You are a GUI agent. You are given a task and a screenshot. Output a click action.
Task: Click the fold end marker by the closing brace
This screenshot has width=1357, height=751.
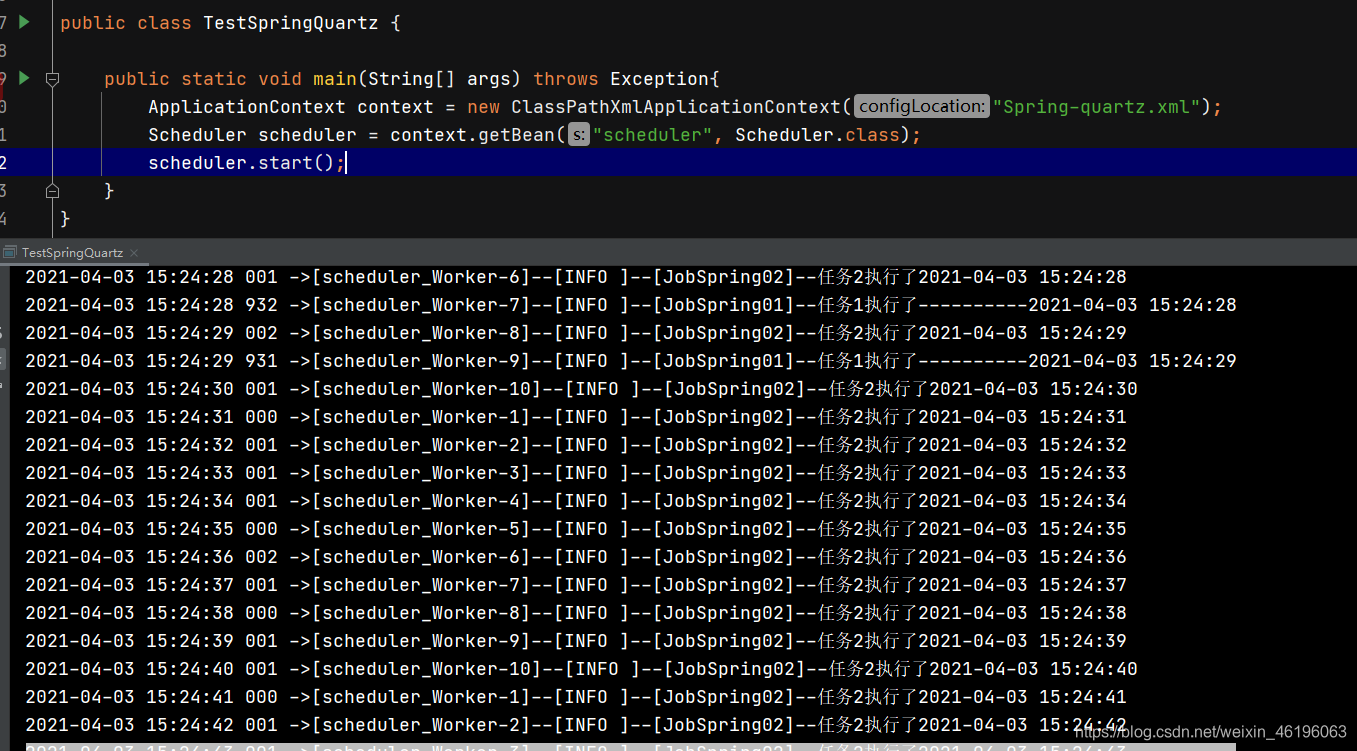click(53, 190)
